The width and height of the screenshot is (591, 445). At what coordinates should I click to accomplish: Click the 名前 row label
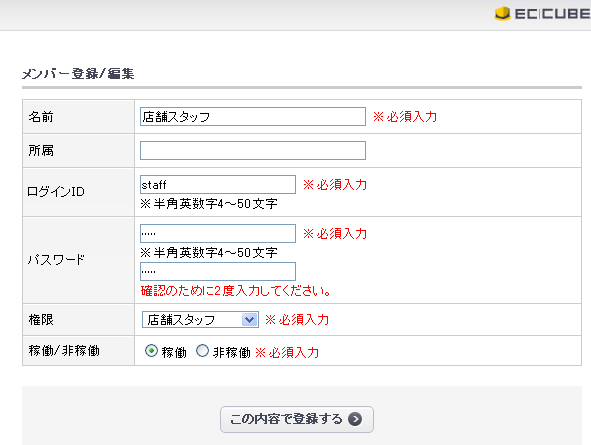(41, 117)
